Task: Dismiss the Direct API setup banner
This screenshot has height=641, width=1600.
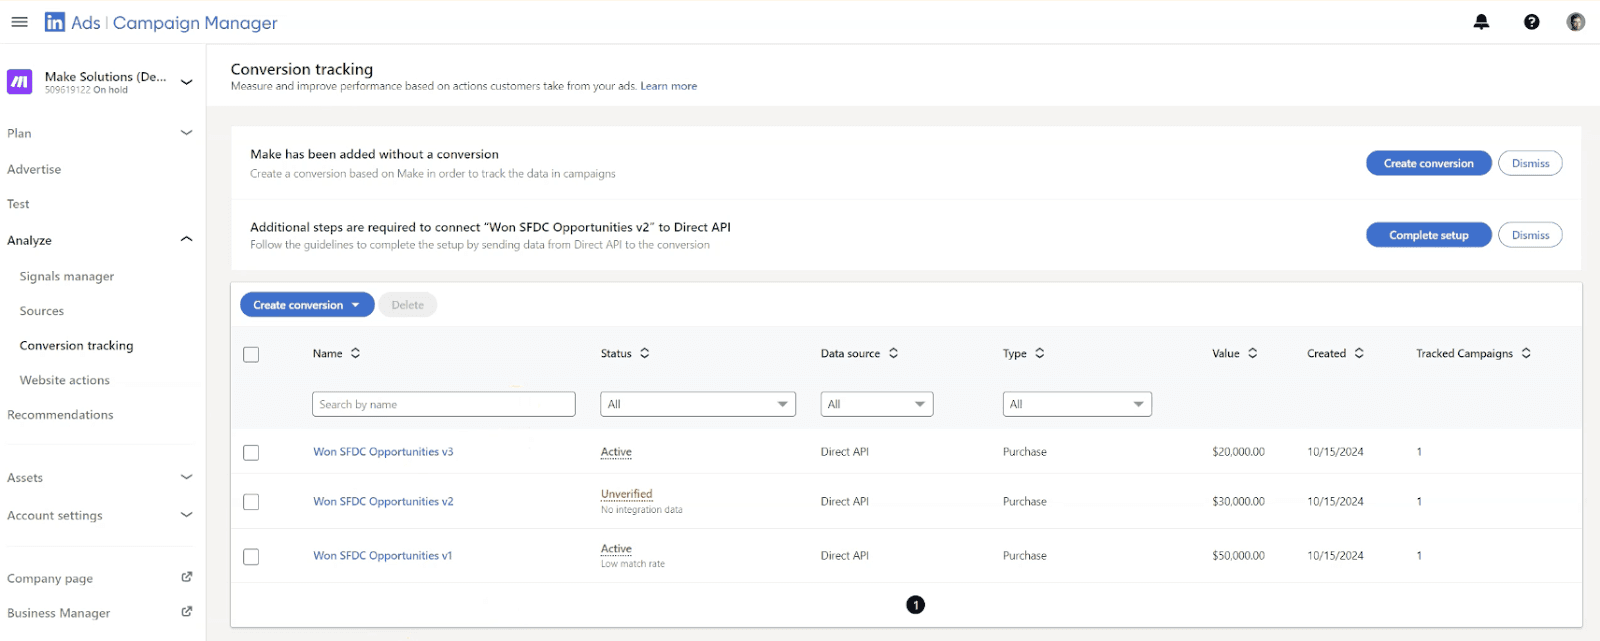Action: [1530, 235]
